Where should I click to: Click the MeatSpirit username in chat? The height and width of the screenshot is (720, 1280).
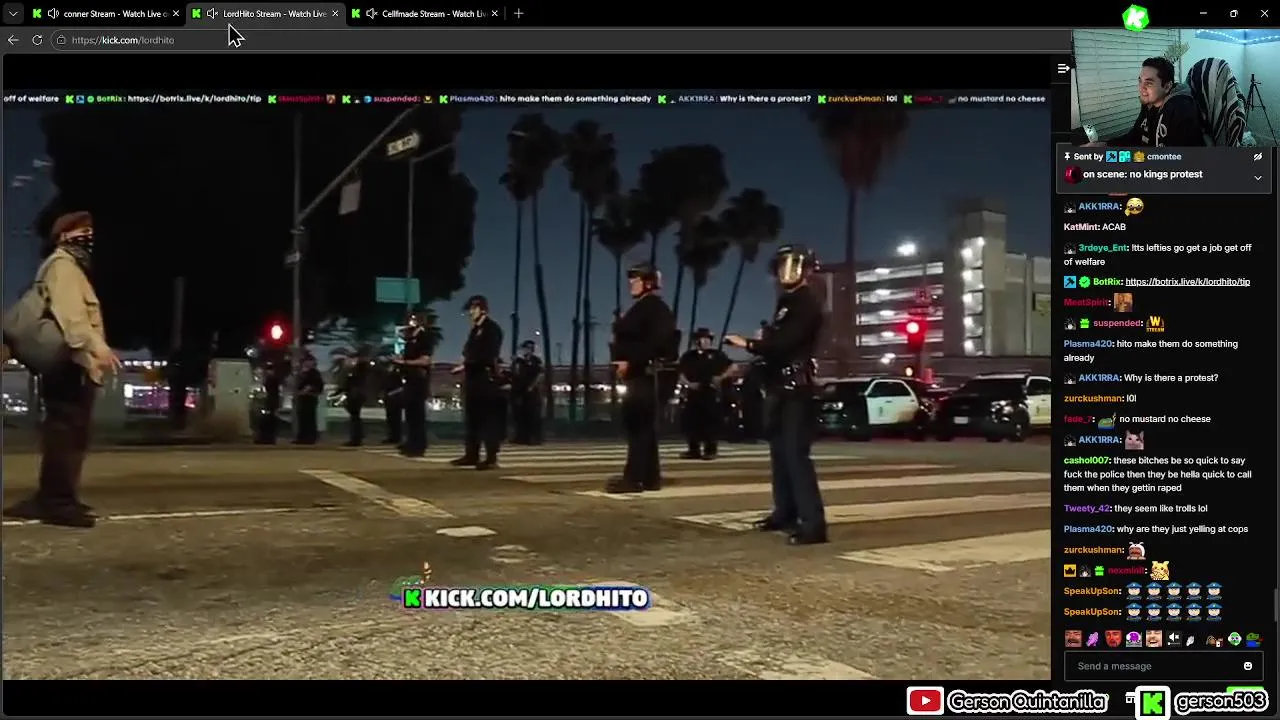click(x=1086, y=303)
